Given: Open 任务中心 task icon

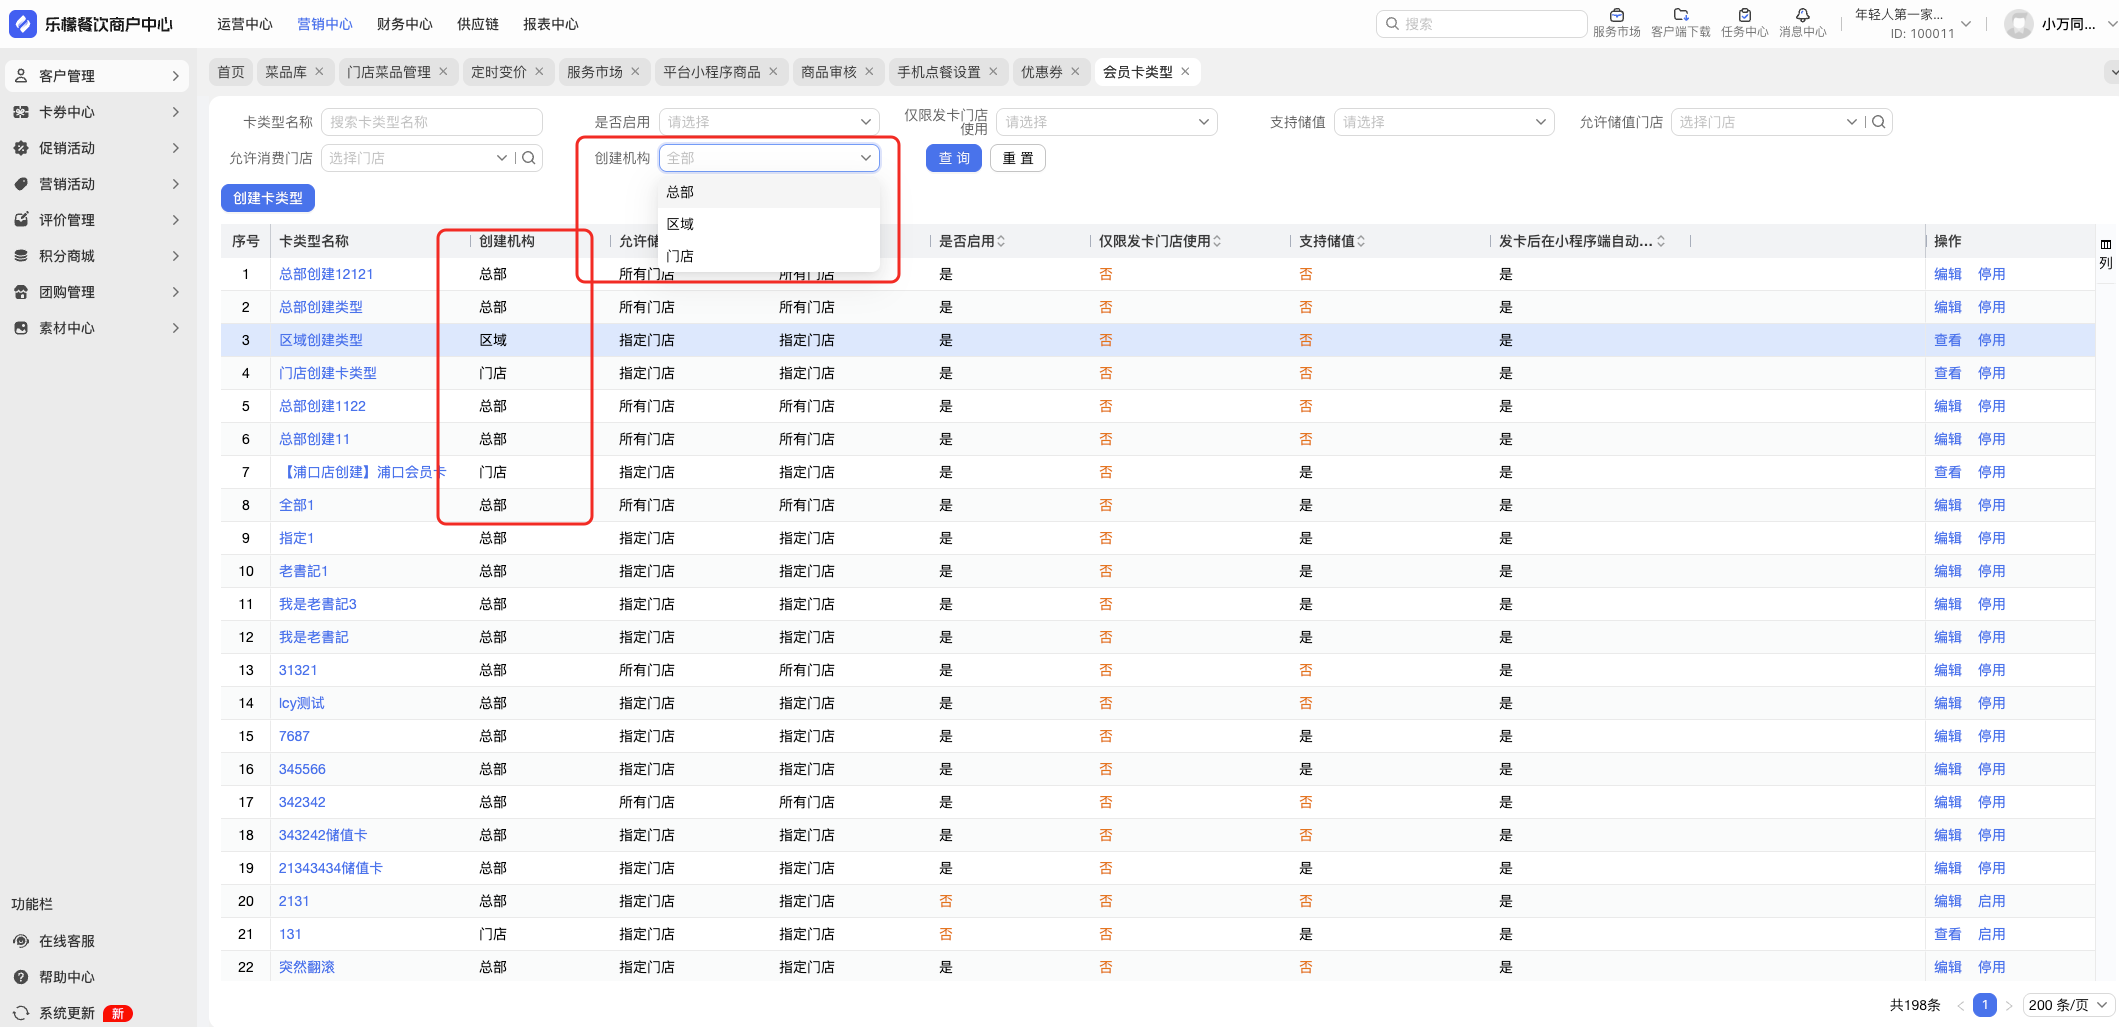Looking at the screenshot, I should tap(1744, 15).
